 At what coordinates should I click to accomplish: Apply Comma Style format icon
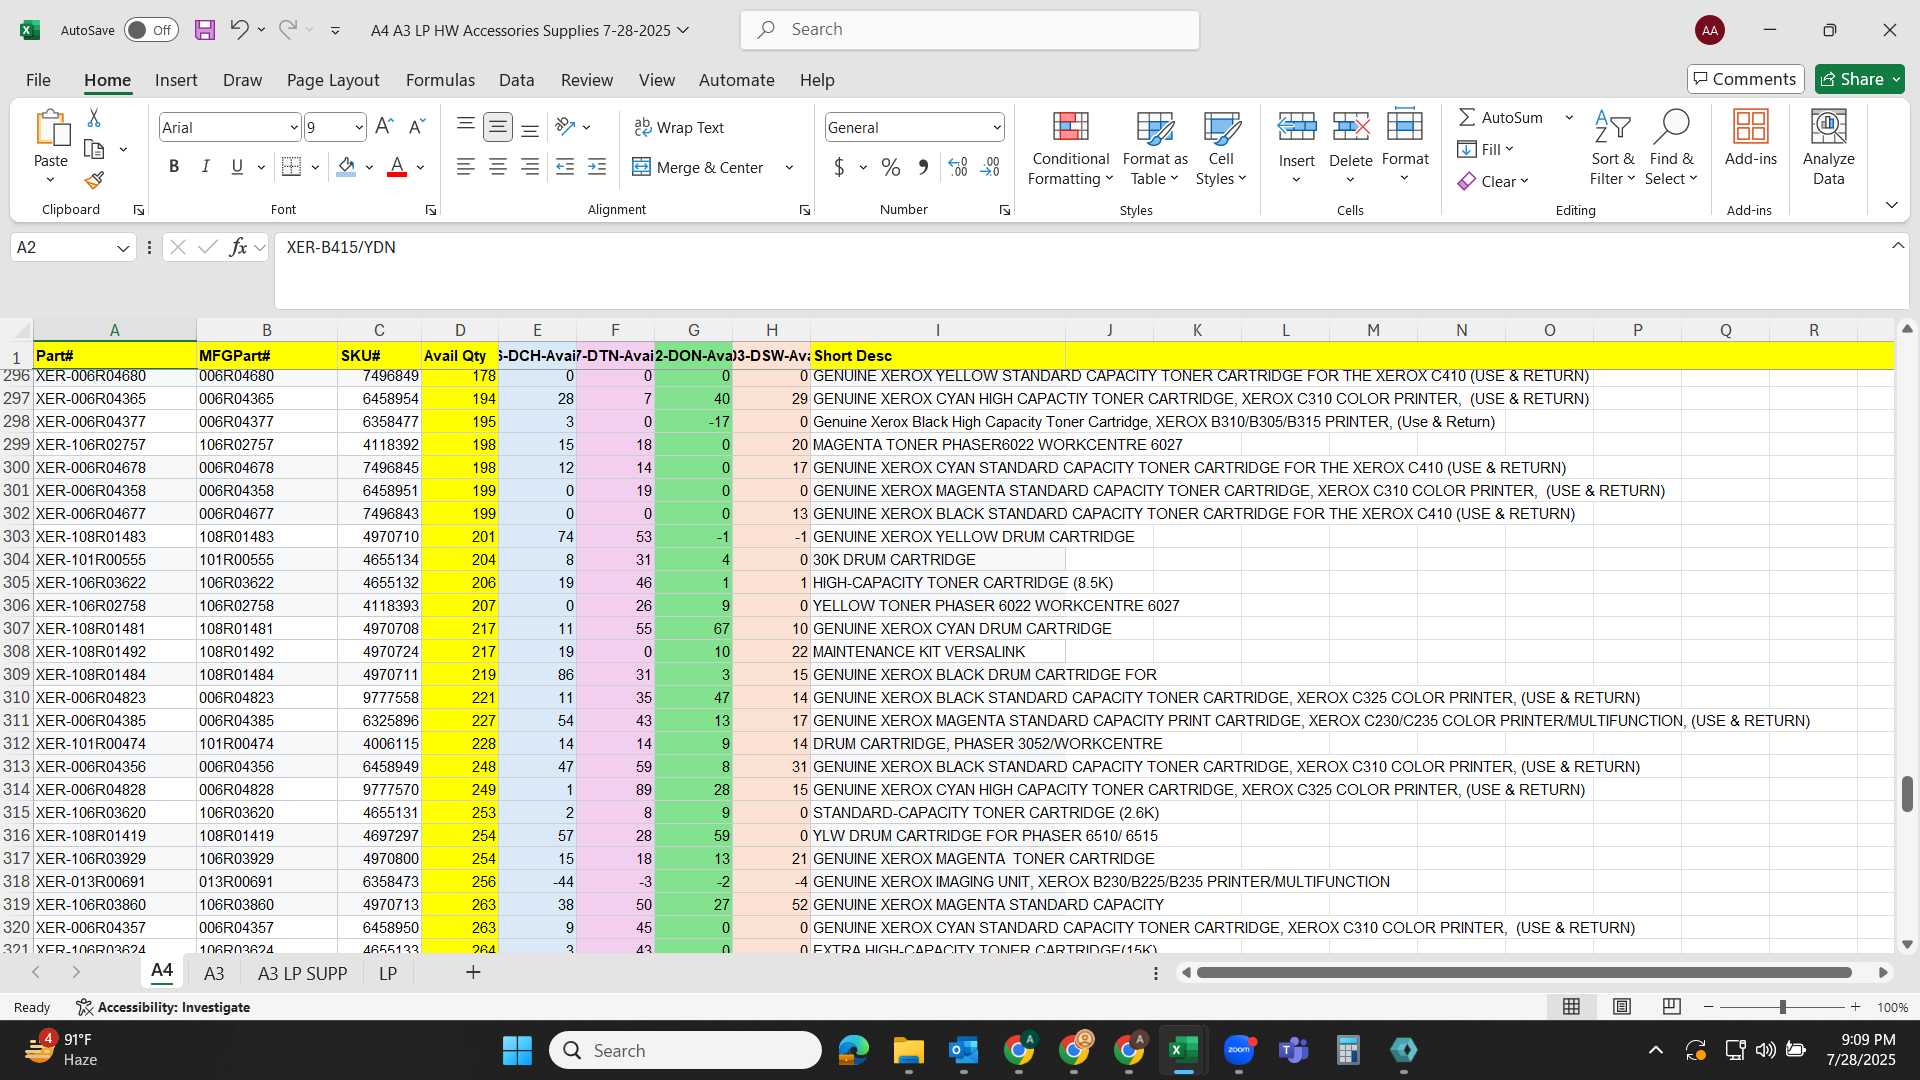(x=923, y=167)
